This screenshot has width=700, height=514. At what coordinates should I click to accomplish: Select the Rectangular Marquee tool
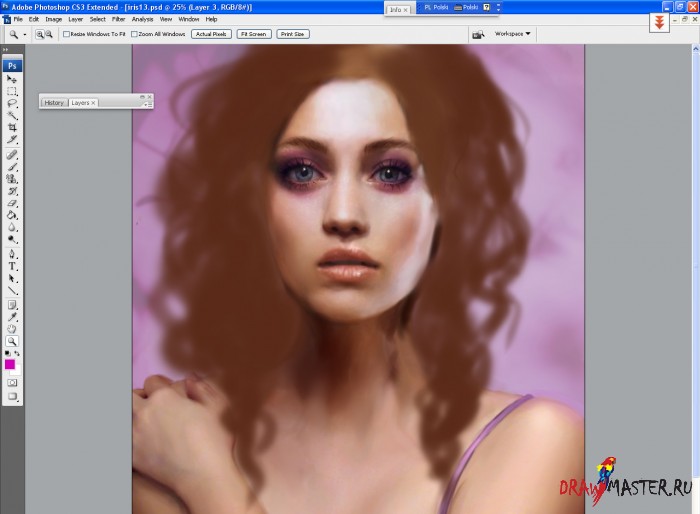(12, 92)
